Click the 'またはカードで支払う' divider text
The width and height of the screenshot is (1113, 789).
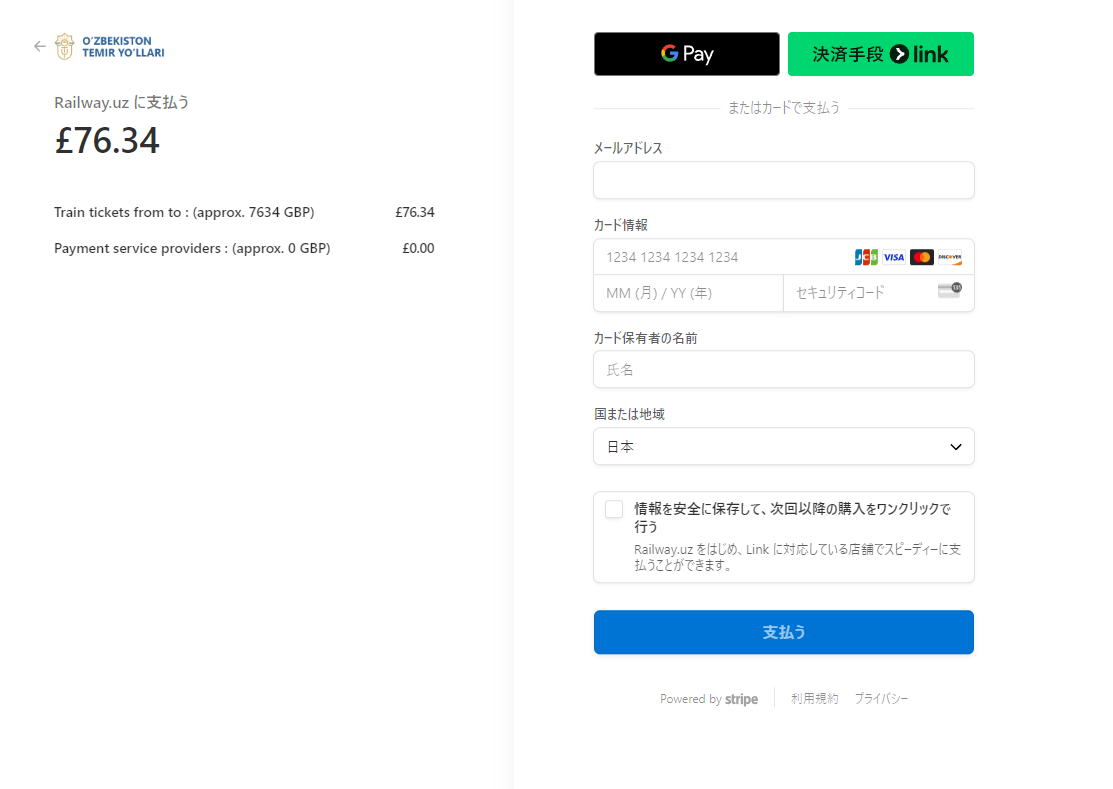tap(784, 108)
